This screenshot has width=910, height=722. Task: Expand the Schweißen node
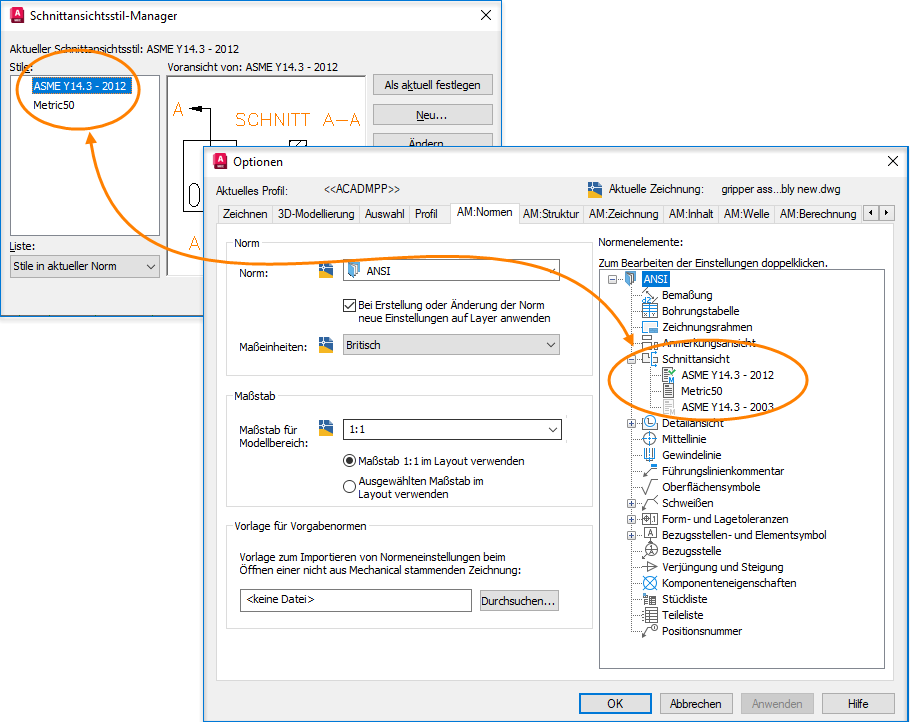[x=631, y=503]
